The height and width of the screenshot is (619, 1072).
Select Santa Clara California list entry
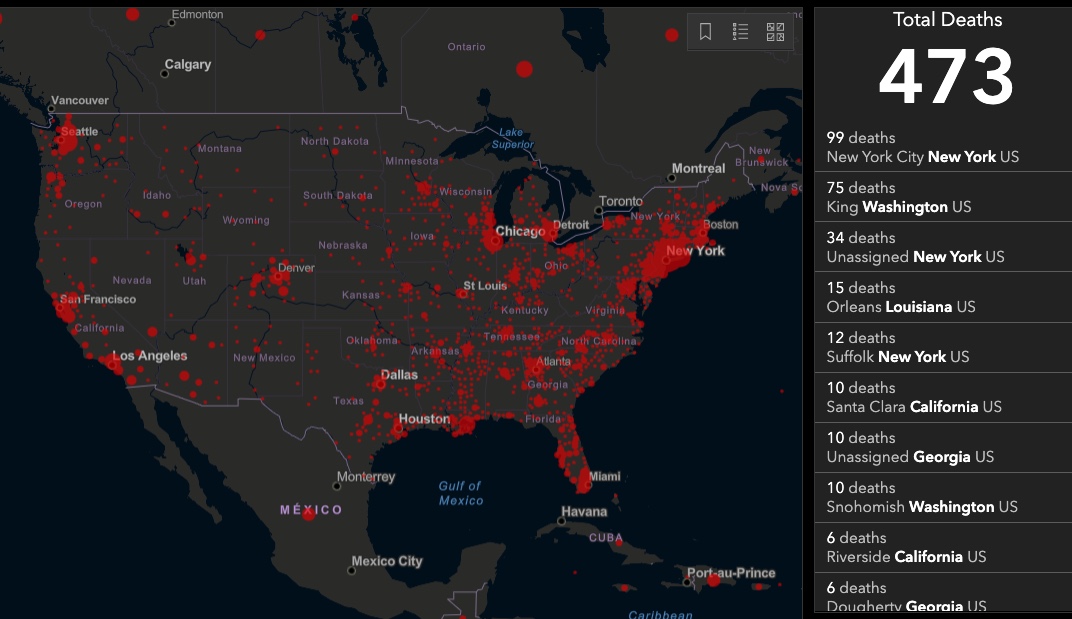click(x=942, y=397)
